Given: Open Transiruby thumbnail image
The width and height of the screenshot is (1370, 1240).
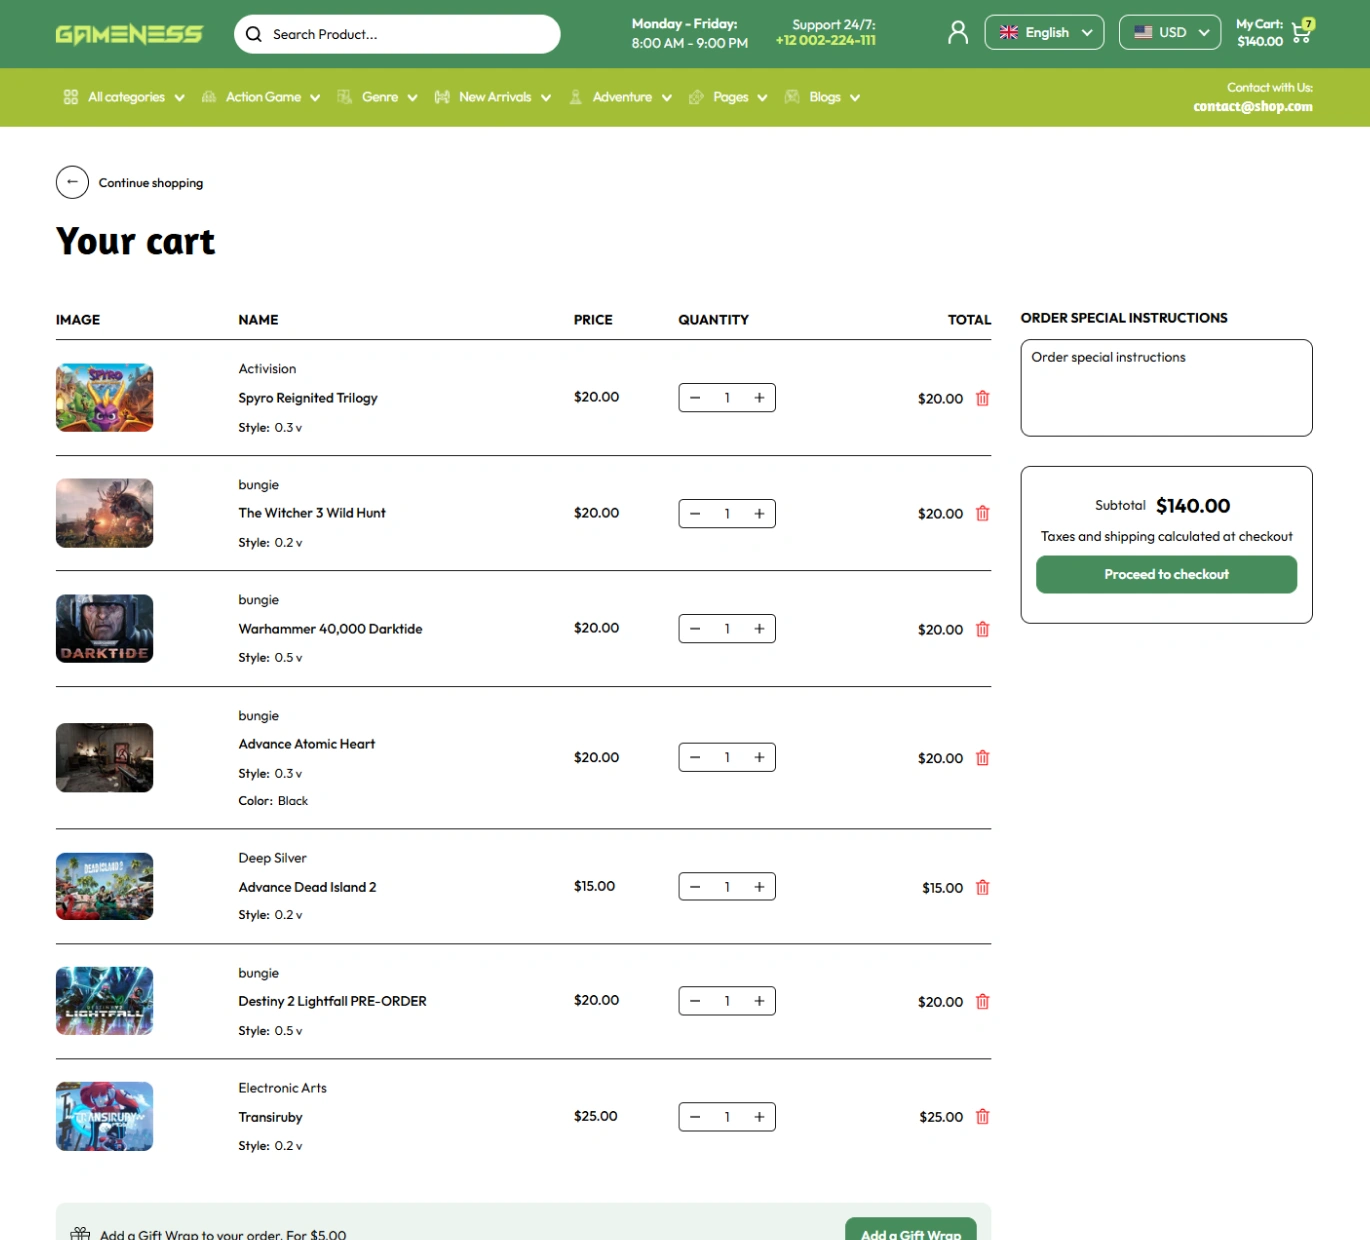Looking at the screenshot, I should [x=105, y=1116].
